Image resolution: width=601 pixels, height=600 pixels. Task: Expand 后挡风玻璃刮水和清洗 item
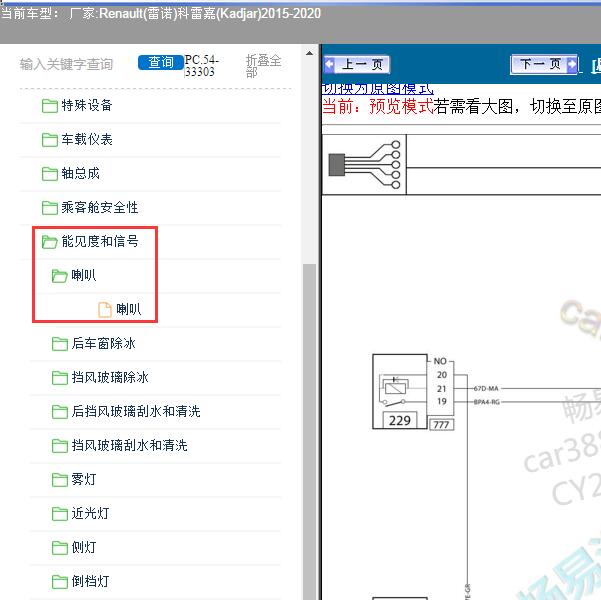136,412
